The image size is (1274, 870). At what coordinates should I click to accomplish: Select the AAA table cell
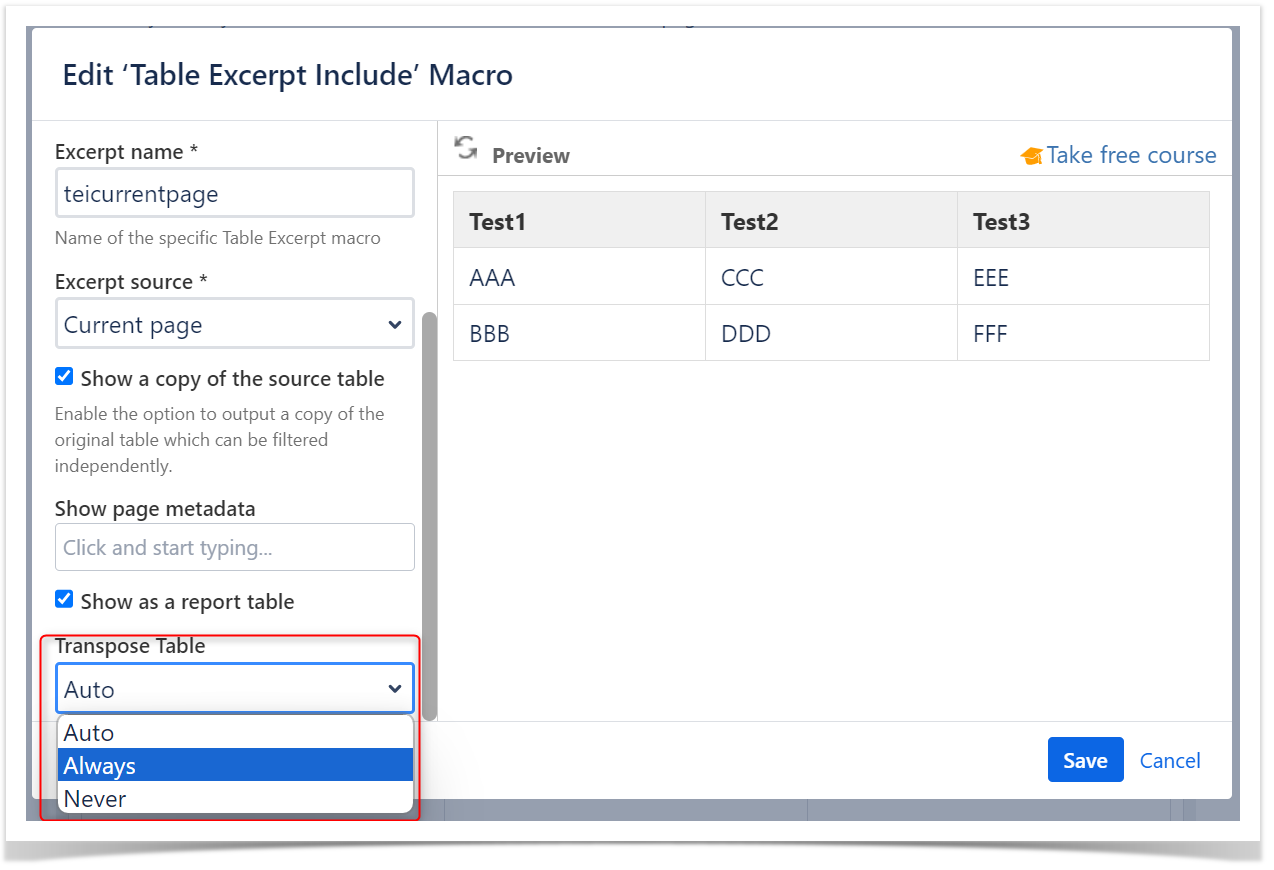point(493,278)
